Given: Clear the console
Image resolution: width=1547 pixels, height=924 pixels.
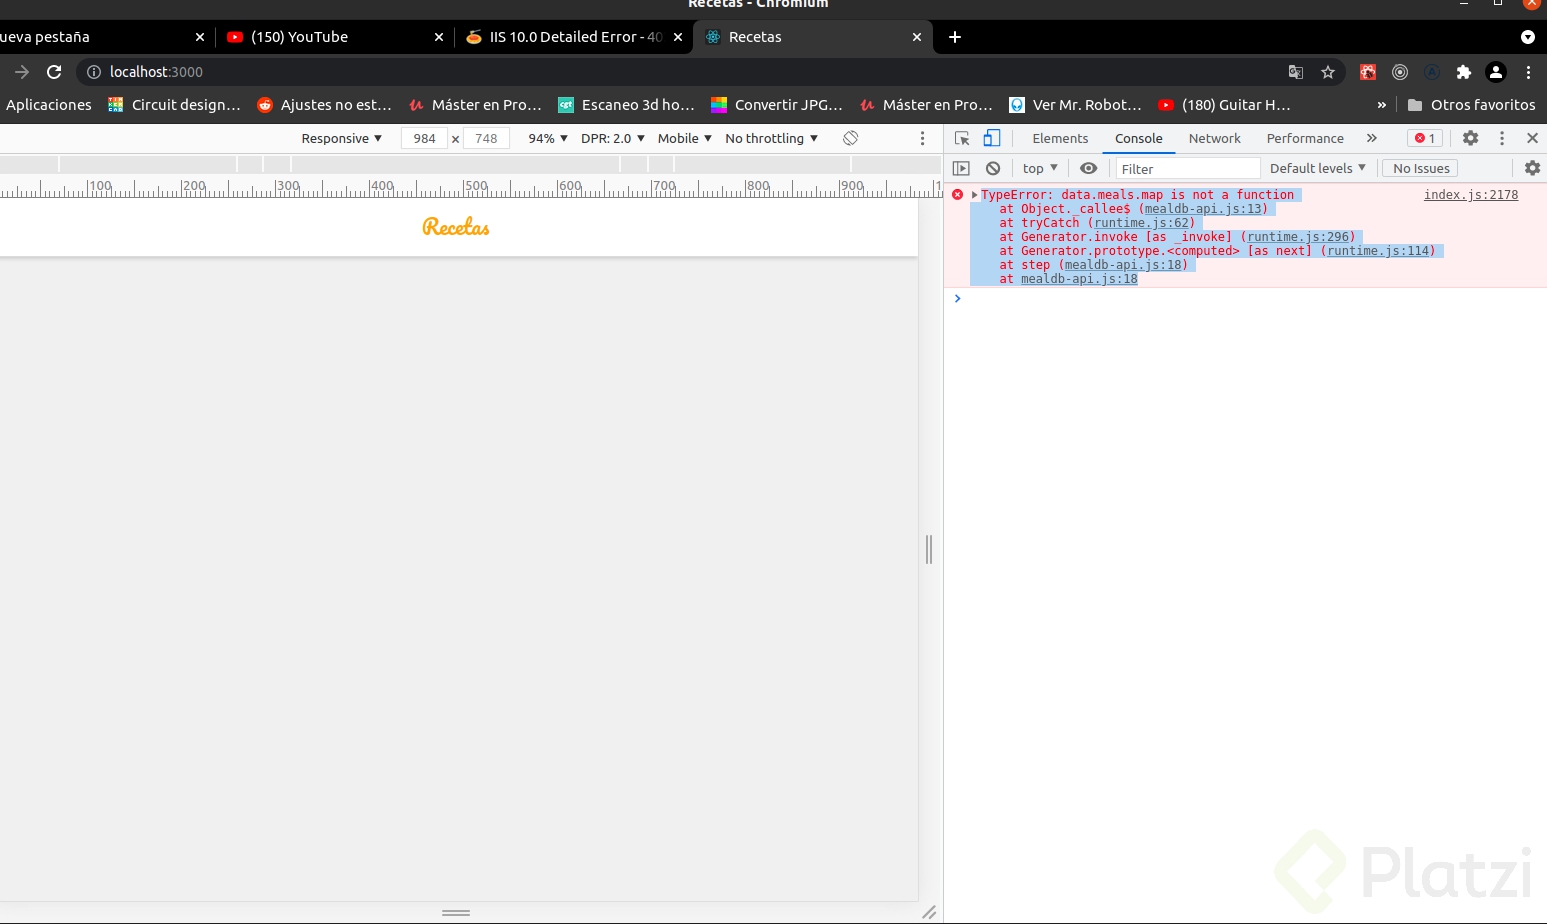Looking at the screenshot, I should tap(993, 168).
